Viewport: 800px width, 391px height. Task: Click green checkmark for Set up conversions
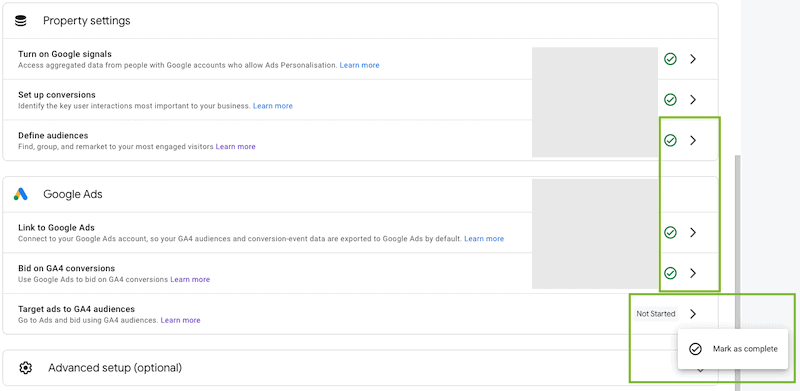click(x=670, y=100)
